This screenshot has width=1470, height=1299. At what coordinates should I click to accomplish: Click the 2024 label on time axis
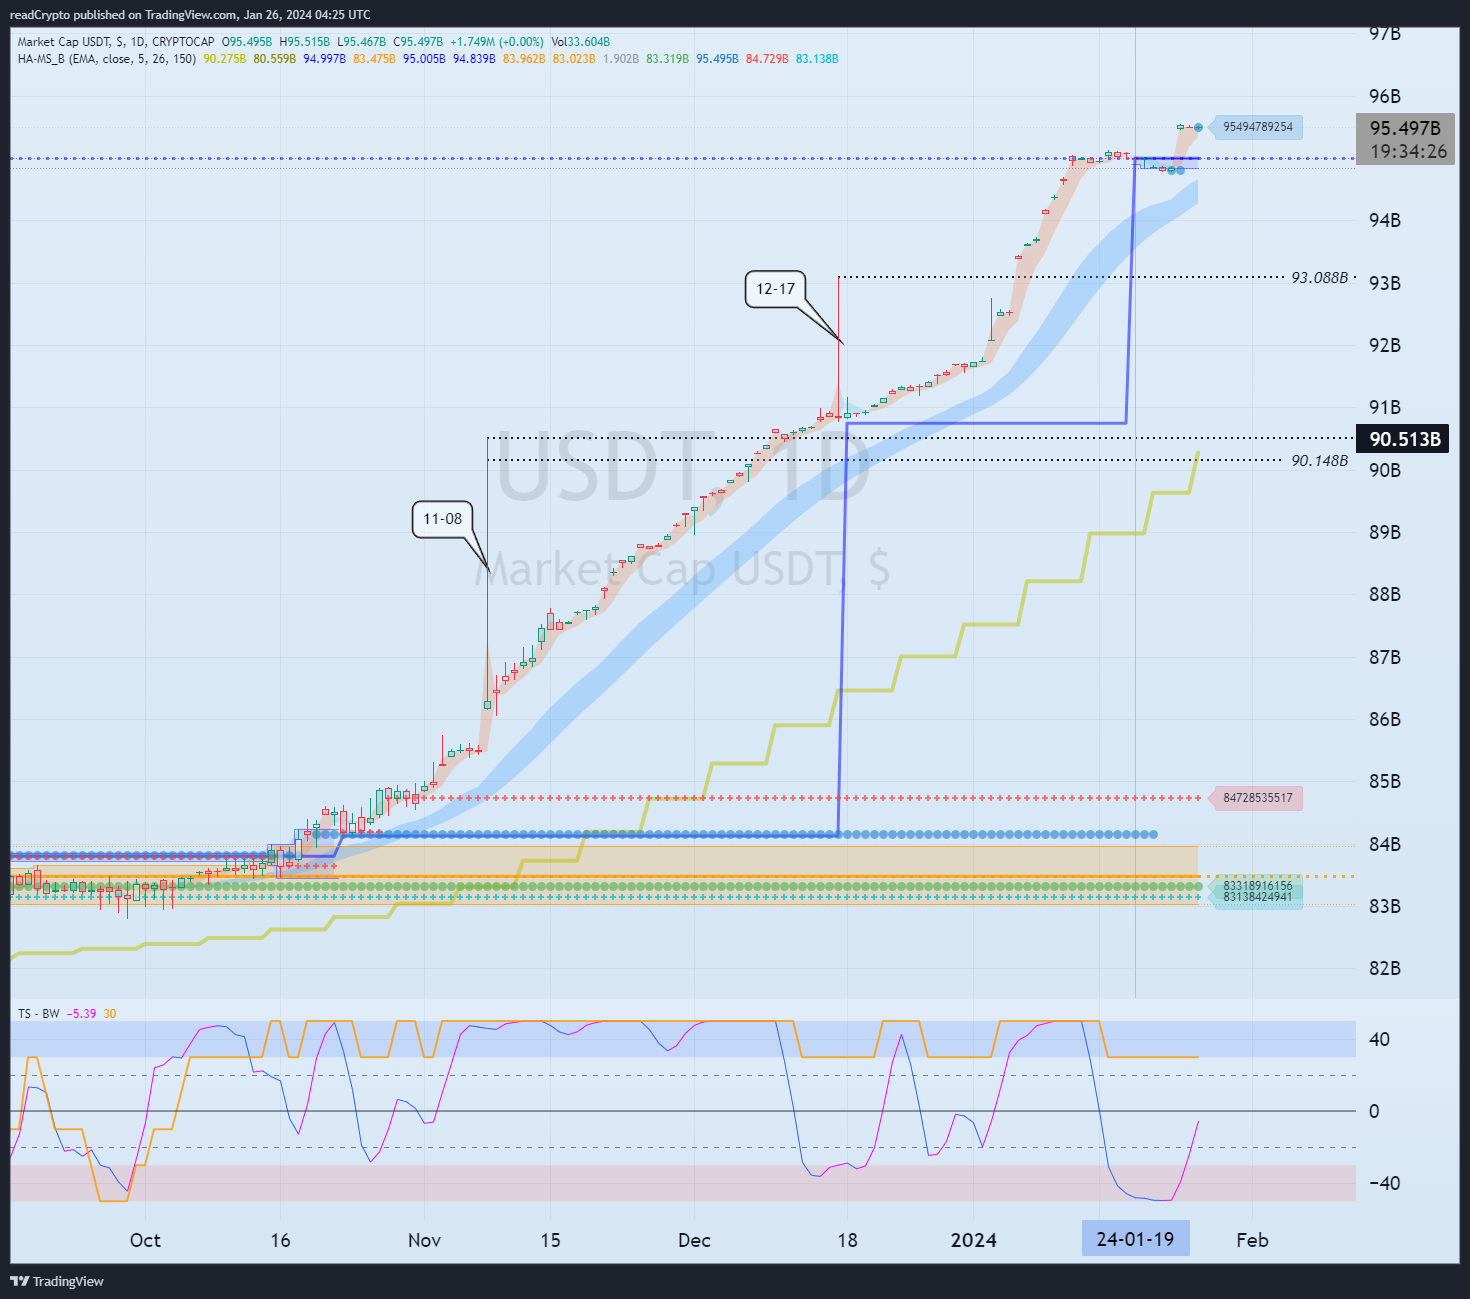click(973, 1240)
